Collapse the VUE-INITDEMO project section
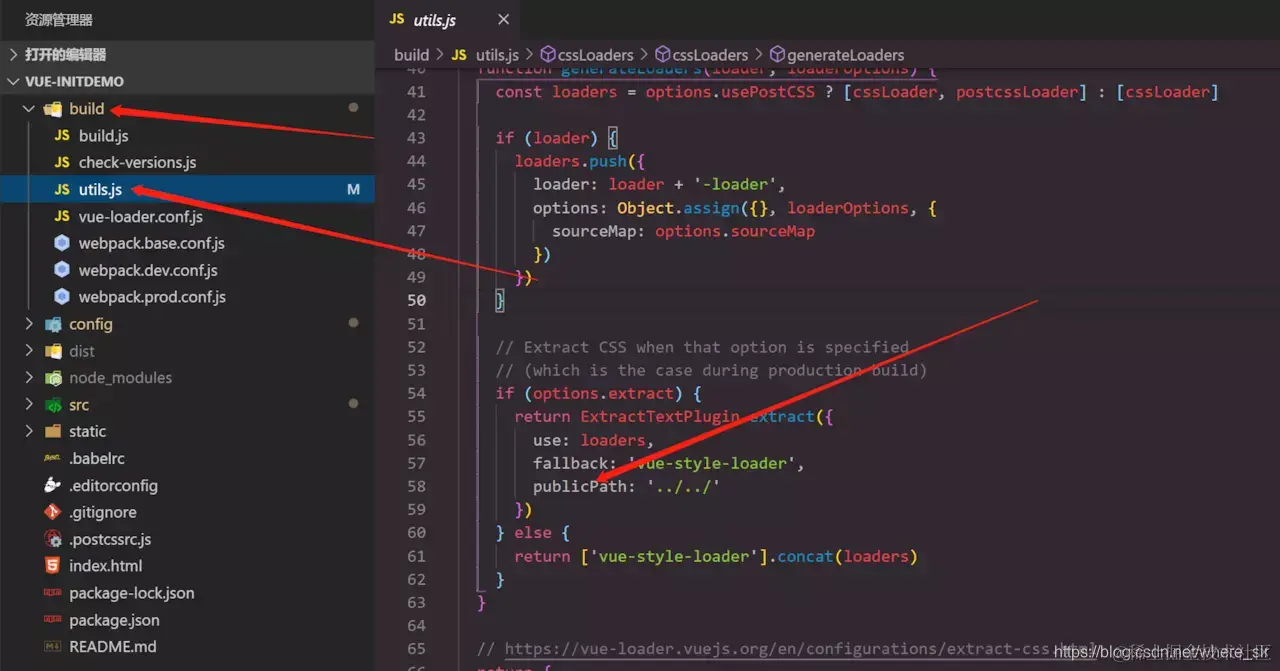 (187, 82)
